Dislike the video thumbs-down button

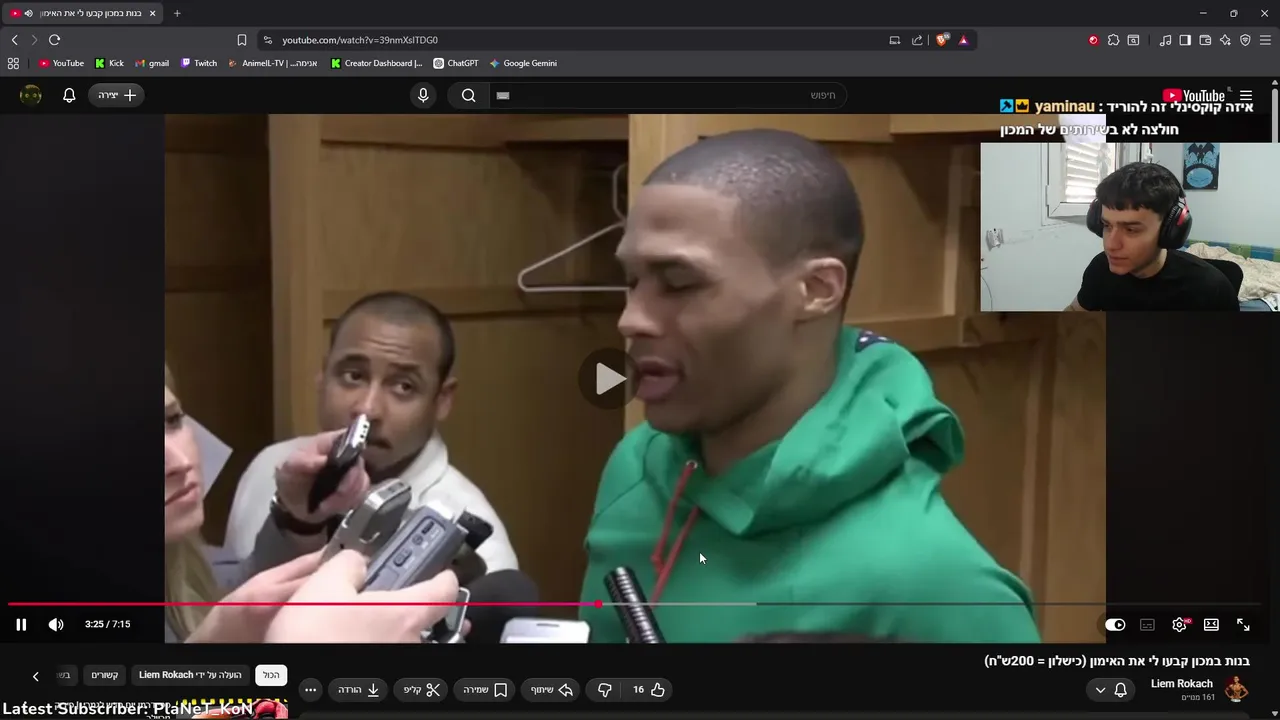(x=604, y=689)
